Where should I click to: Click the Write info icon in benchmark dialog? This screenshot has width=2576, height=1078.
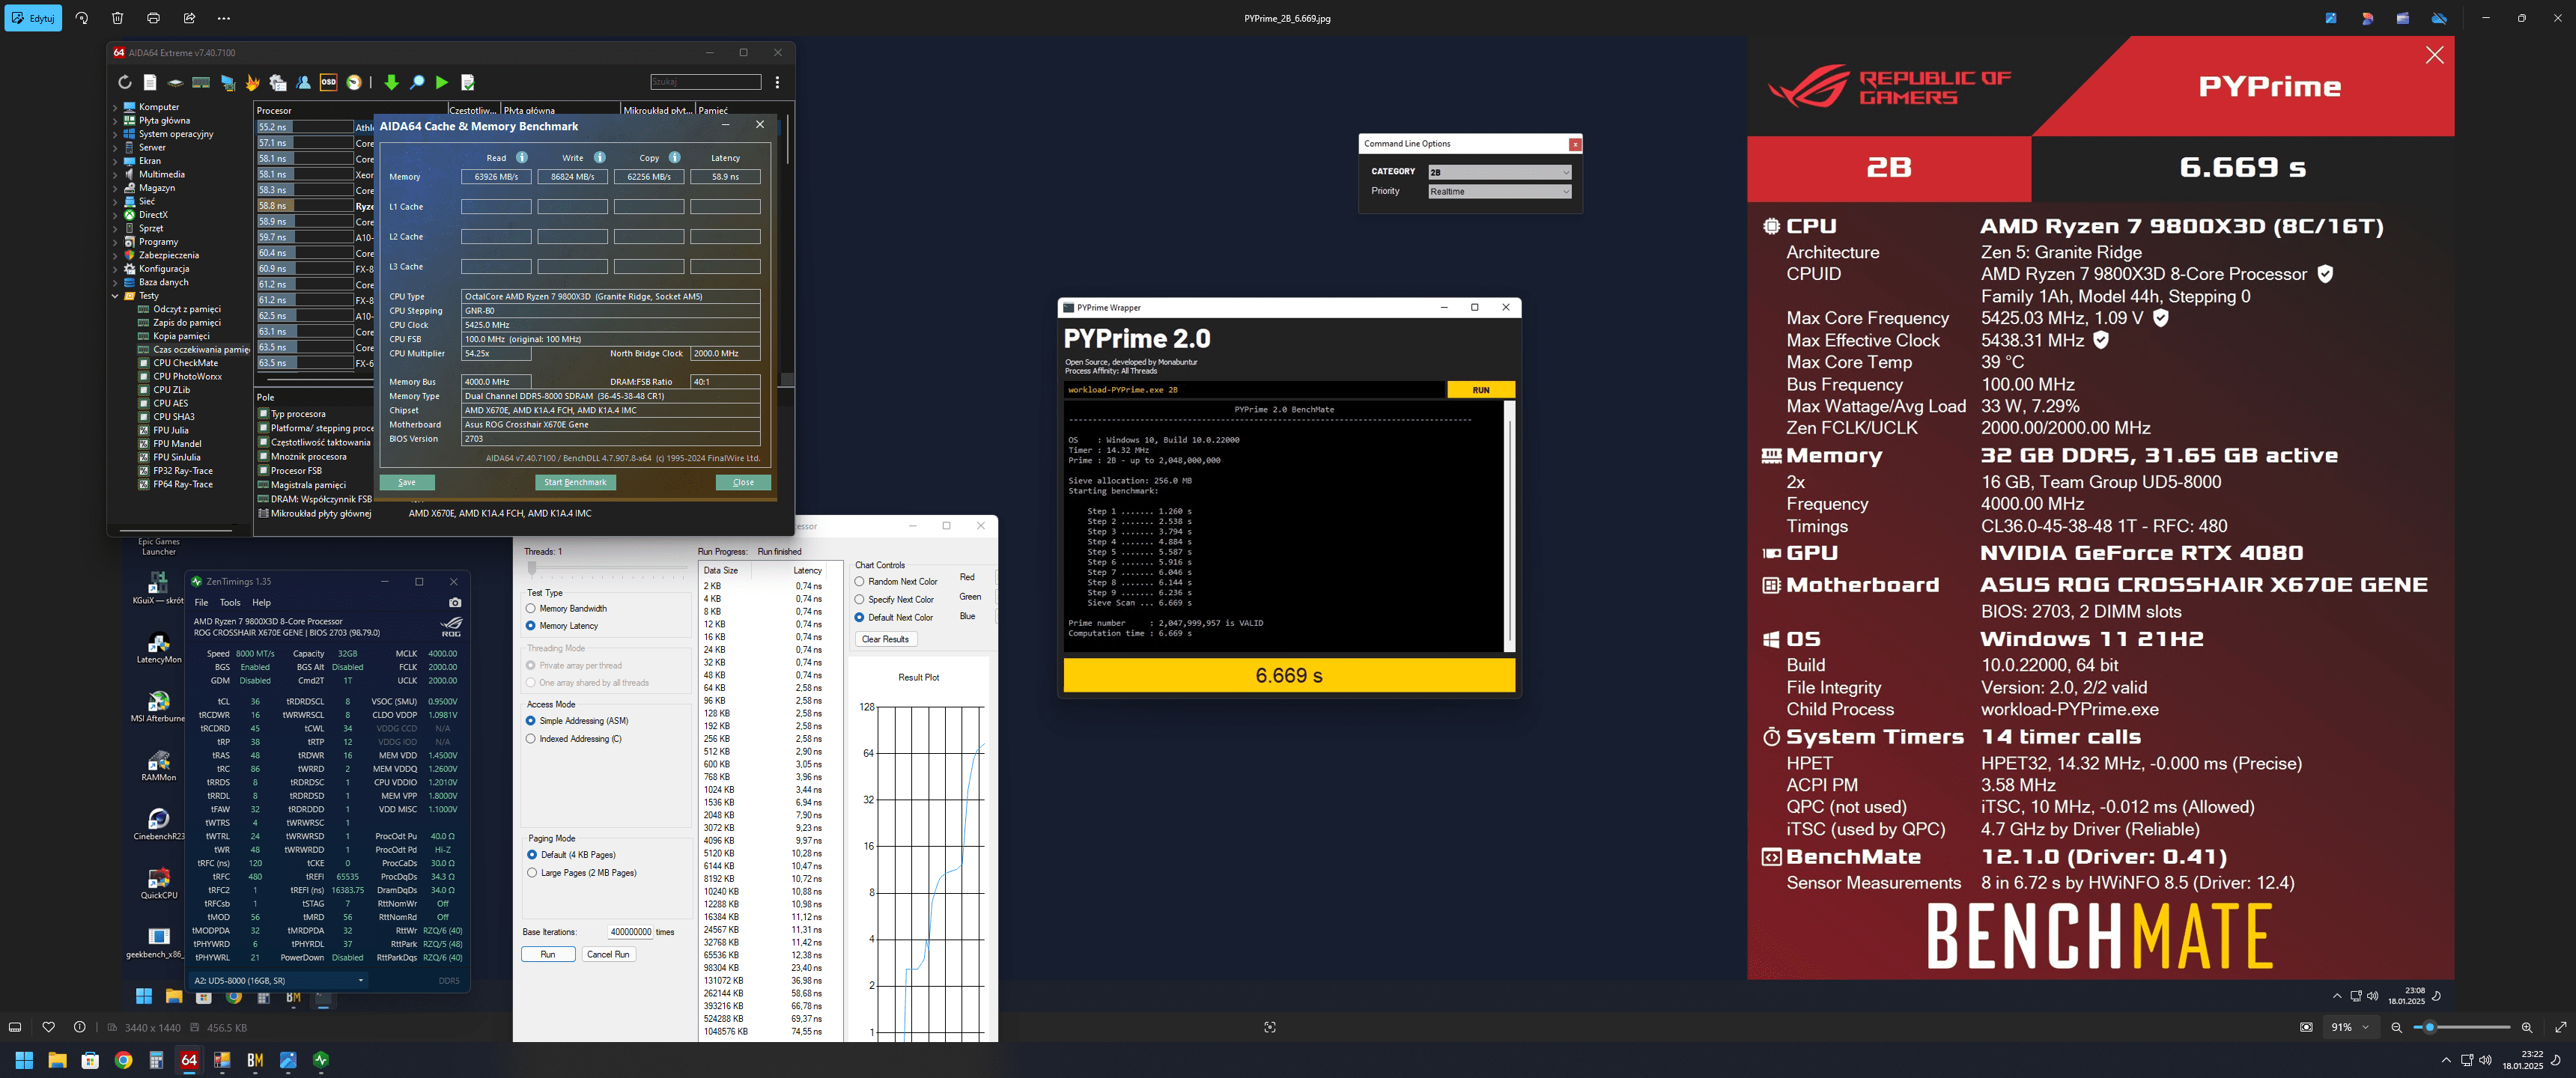click(600, 158)
